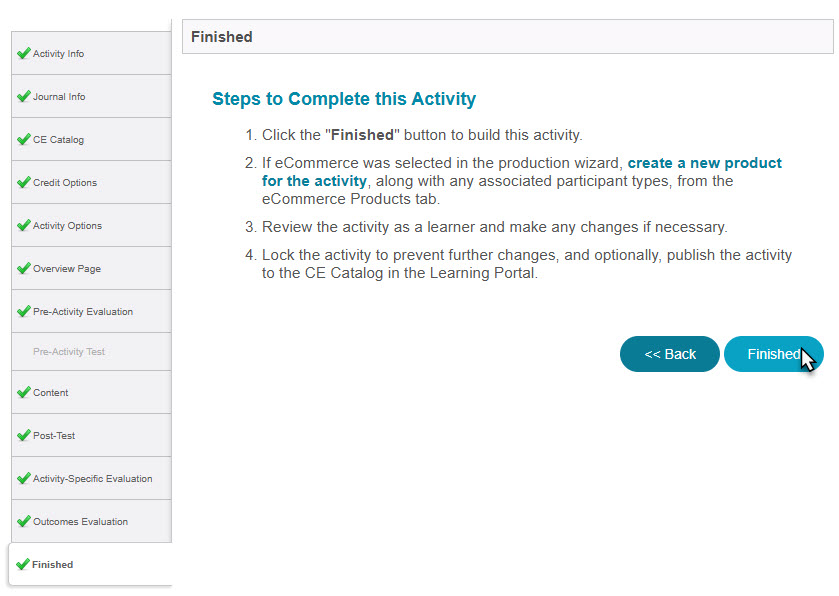Click the green checkmark beside Activity Info
839x596 pixels.
[24, 53]
